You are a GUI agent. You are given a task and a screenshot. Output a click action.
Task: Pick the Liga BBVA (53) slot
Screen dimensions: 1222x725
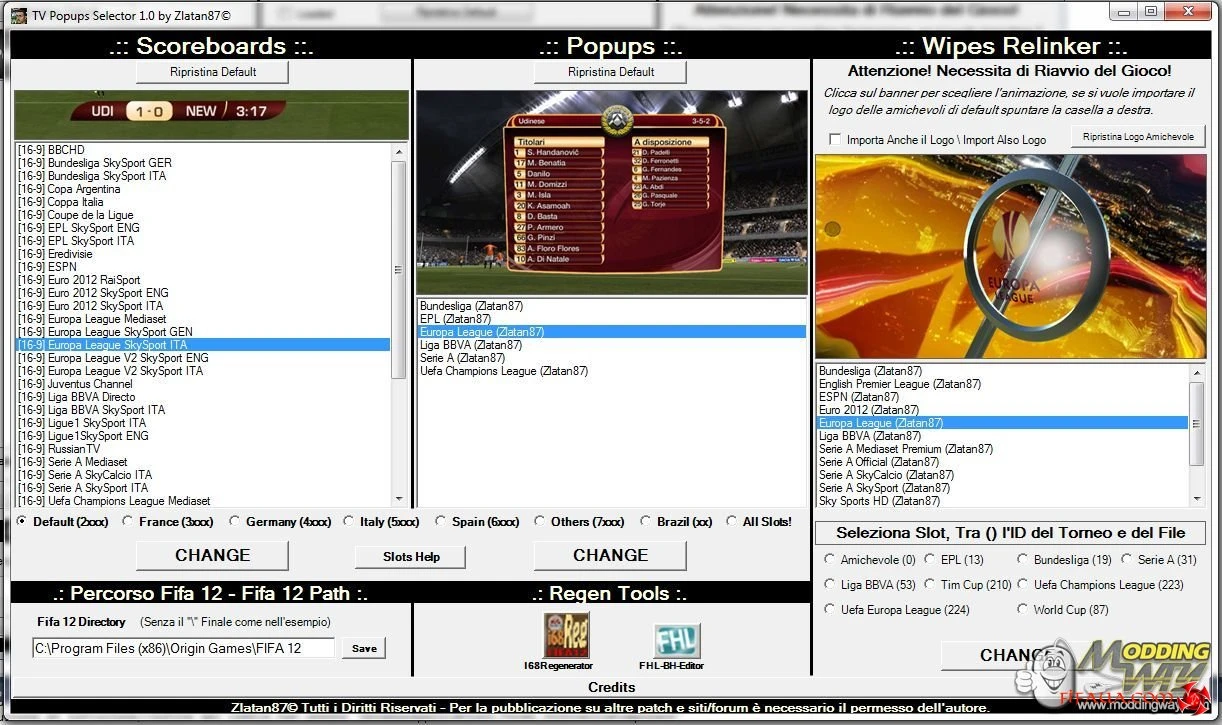coord(830,584)
